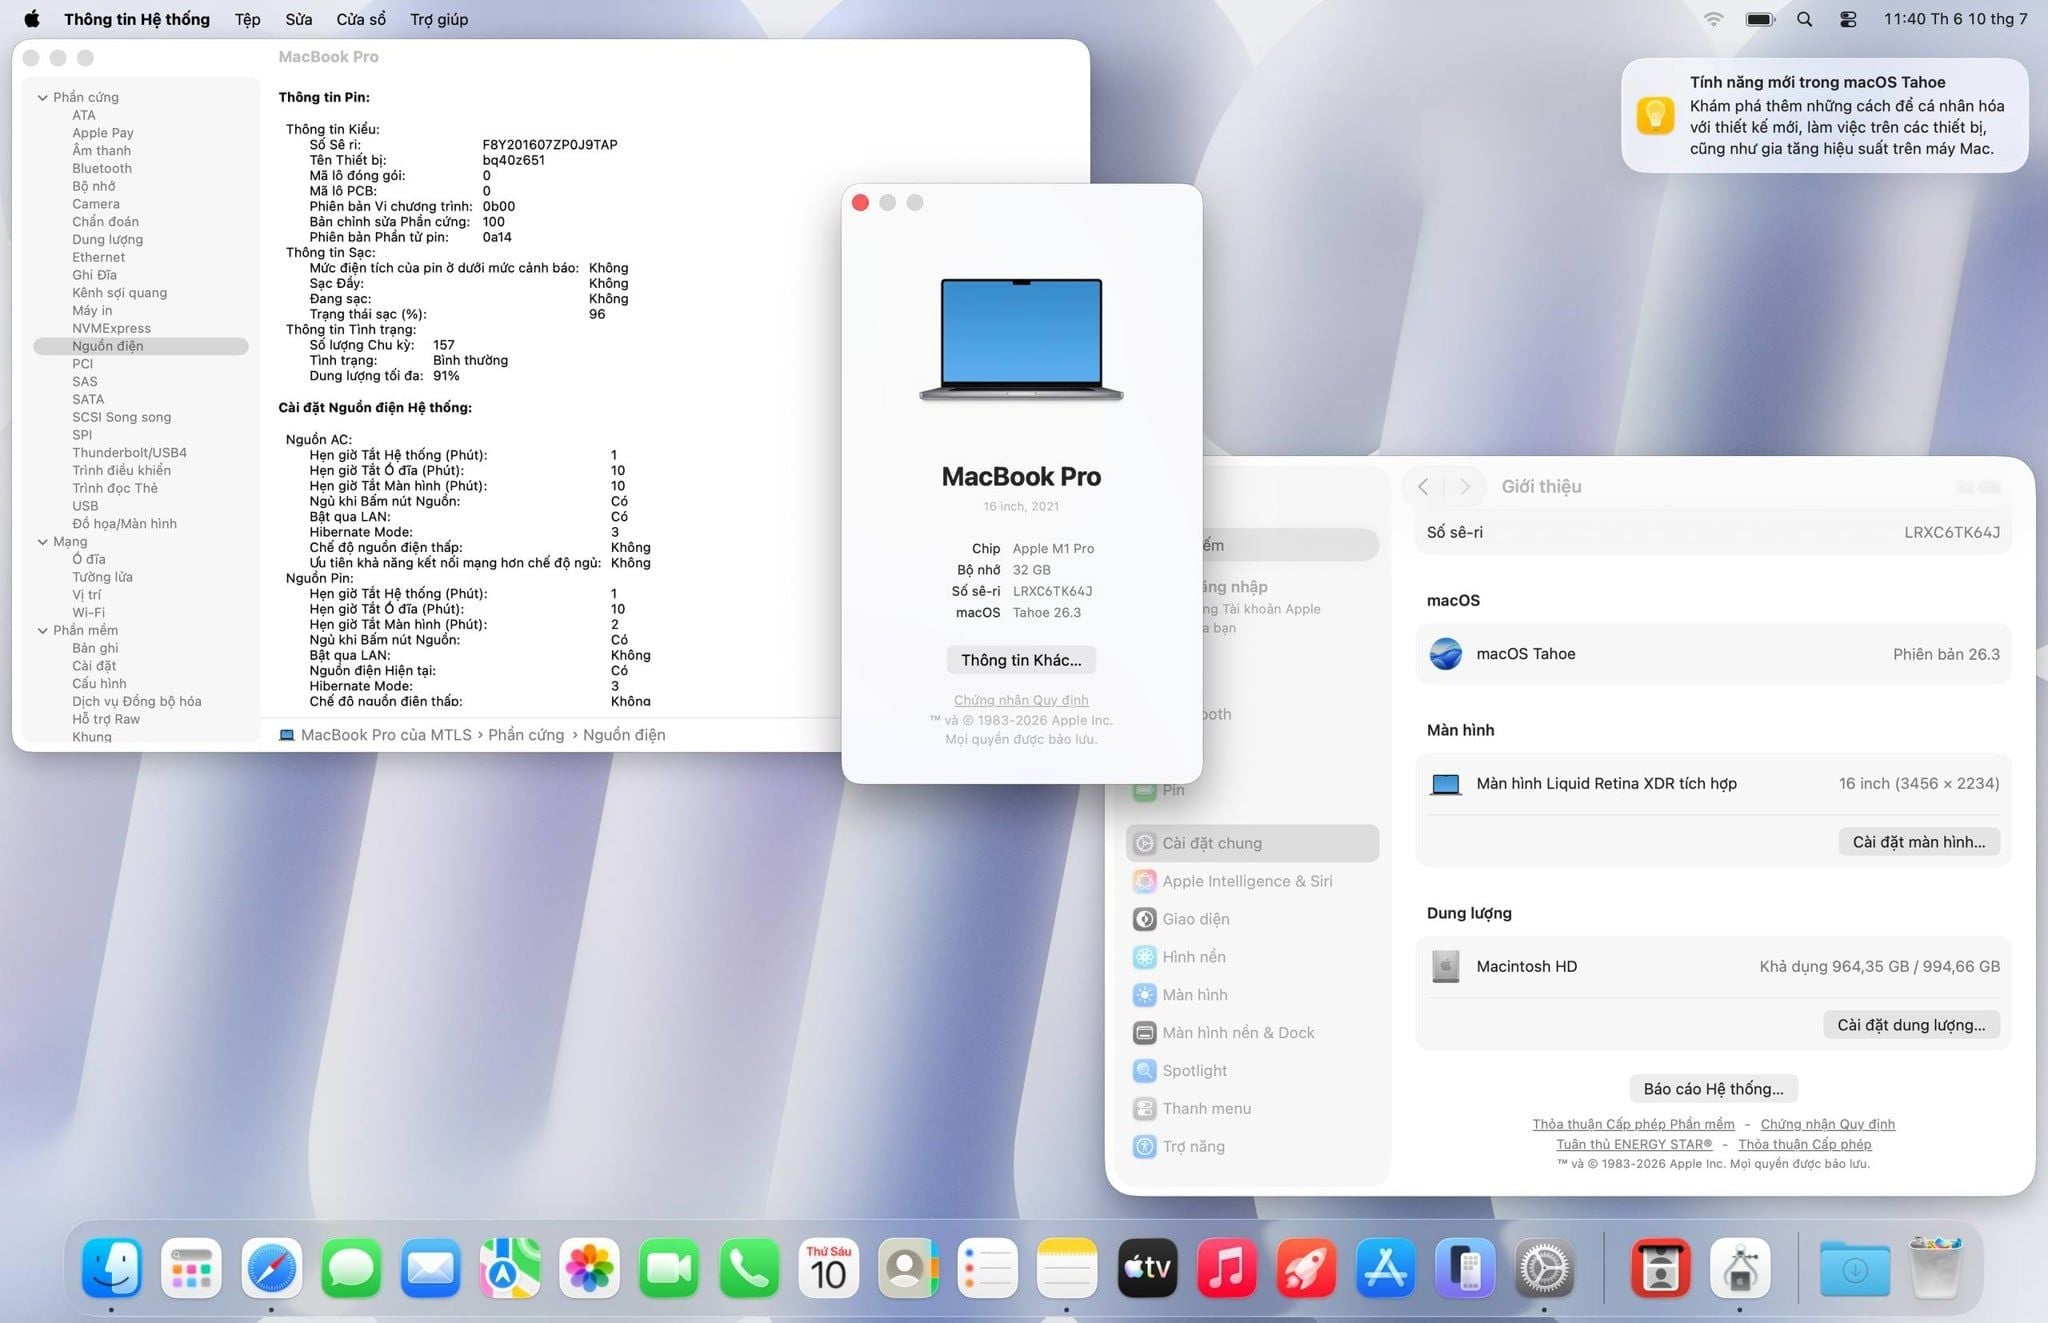Collapse the Phần mềm section in sidebar
The image size is (2048, 1323).
tap(42, 631)
